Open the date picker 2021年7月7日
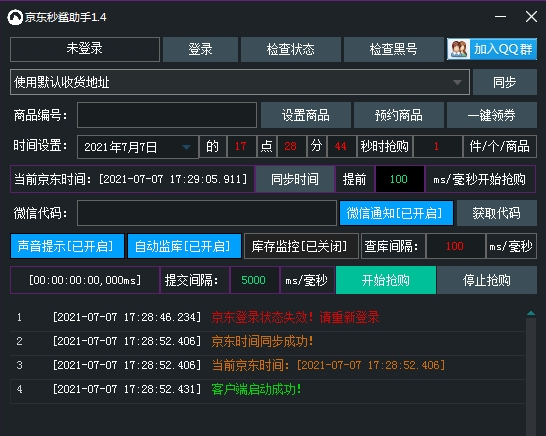Viewport: 546px width, 436px height. pyautogui.click(x=138, y=147)
